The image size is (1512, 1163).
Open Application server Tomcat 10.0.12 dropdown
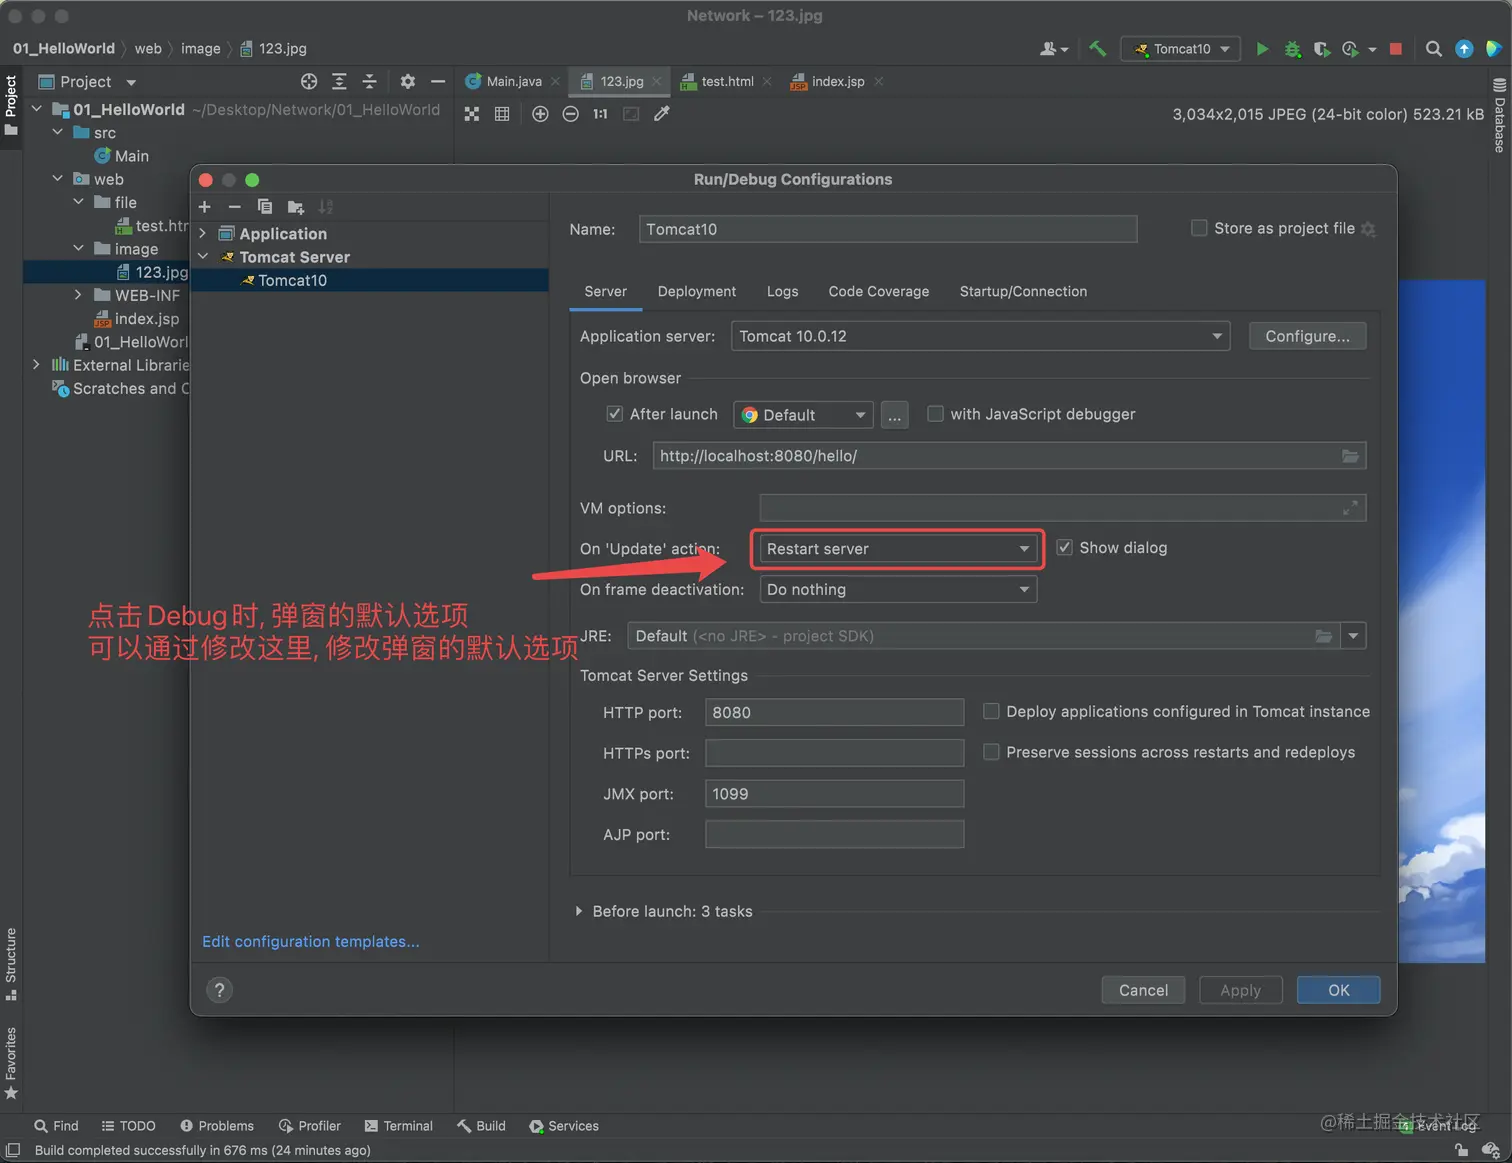tap(981, 336)
